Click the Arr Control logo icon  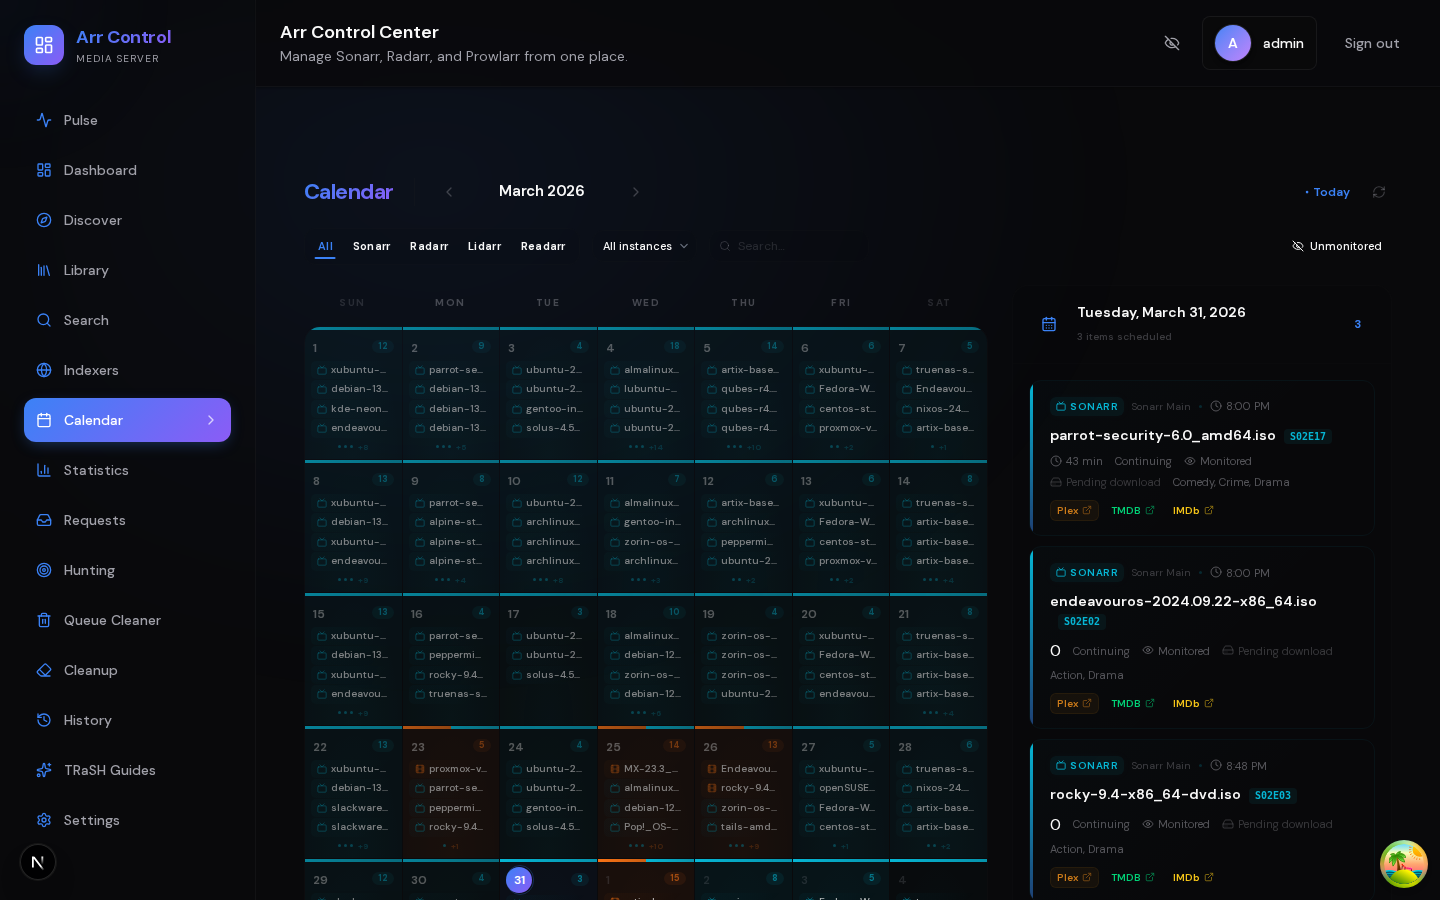[44, 45]
